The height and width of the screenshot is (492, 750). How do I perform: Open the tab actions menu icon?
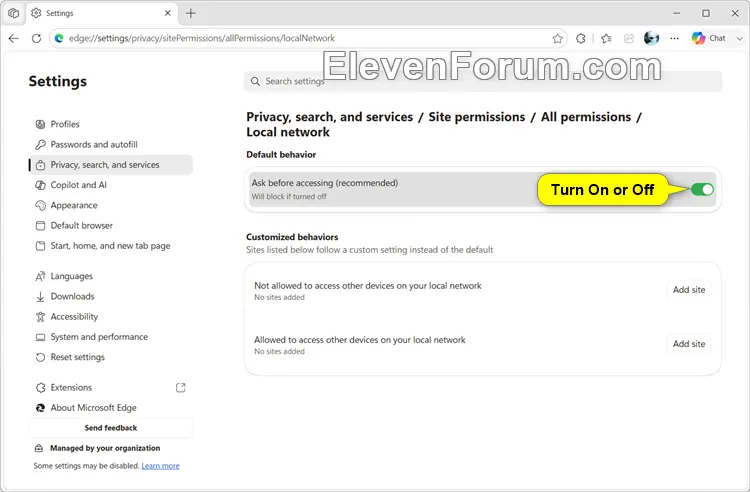pyautogui.click(x=13, y=13)
